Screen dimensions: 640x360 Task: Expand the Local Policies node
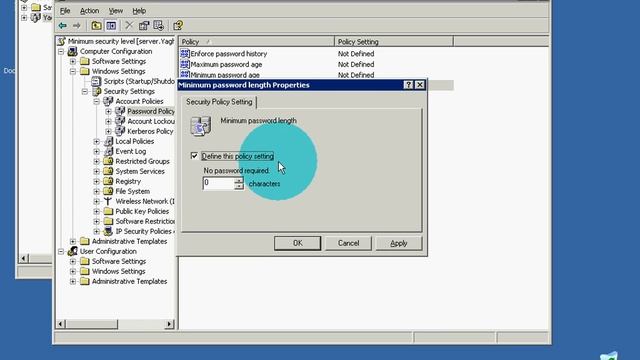[96, 141]
